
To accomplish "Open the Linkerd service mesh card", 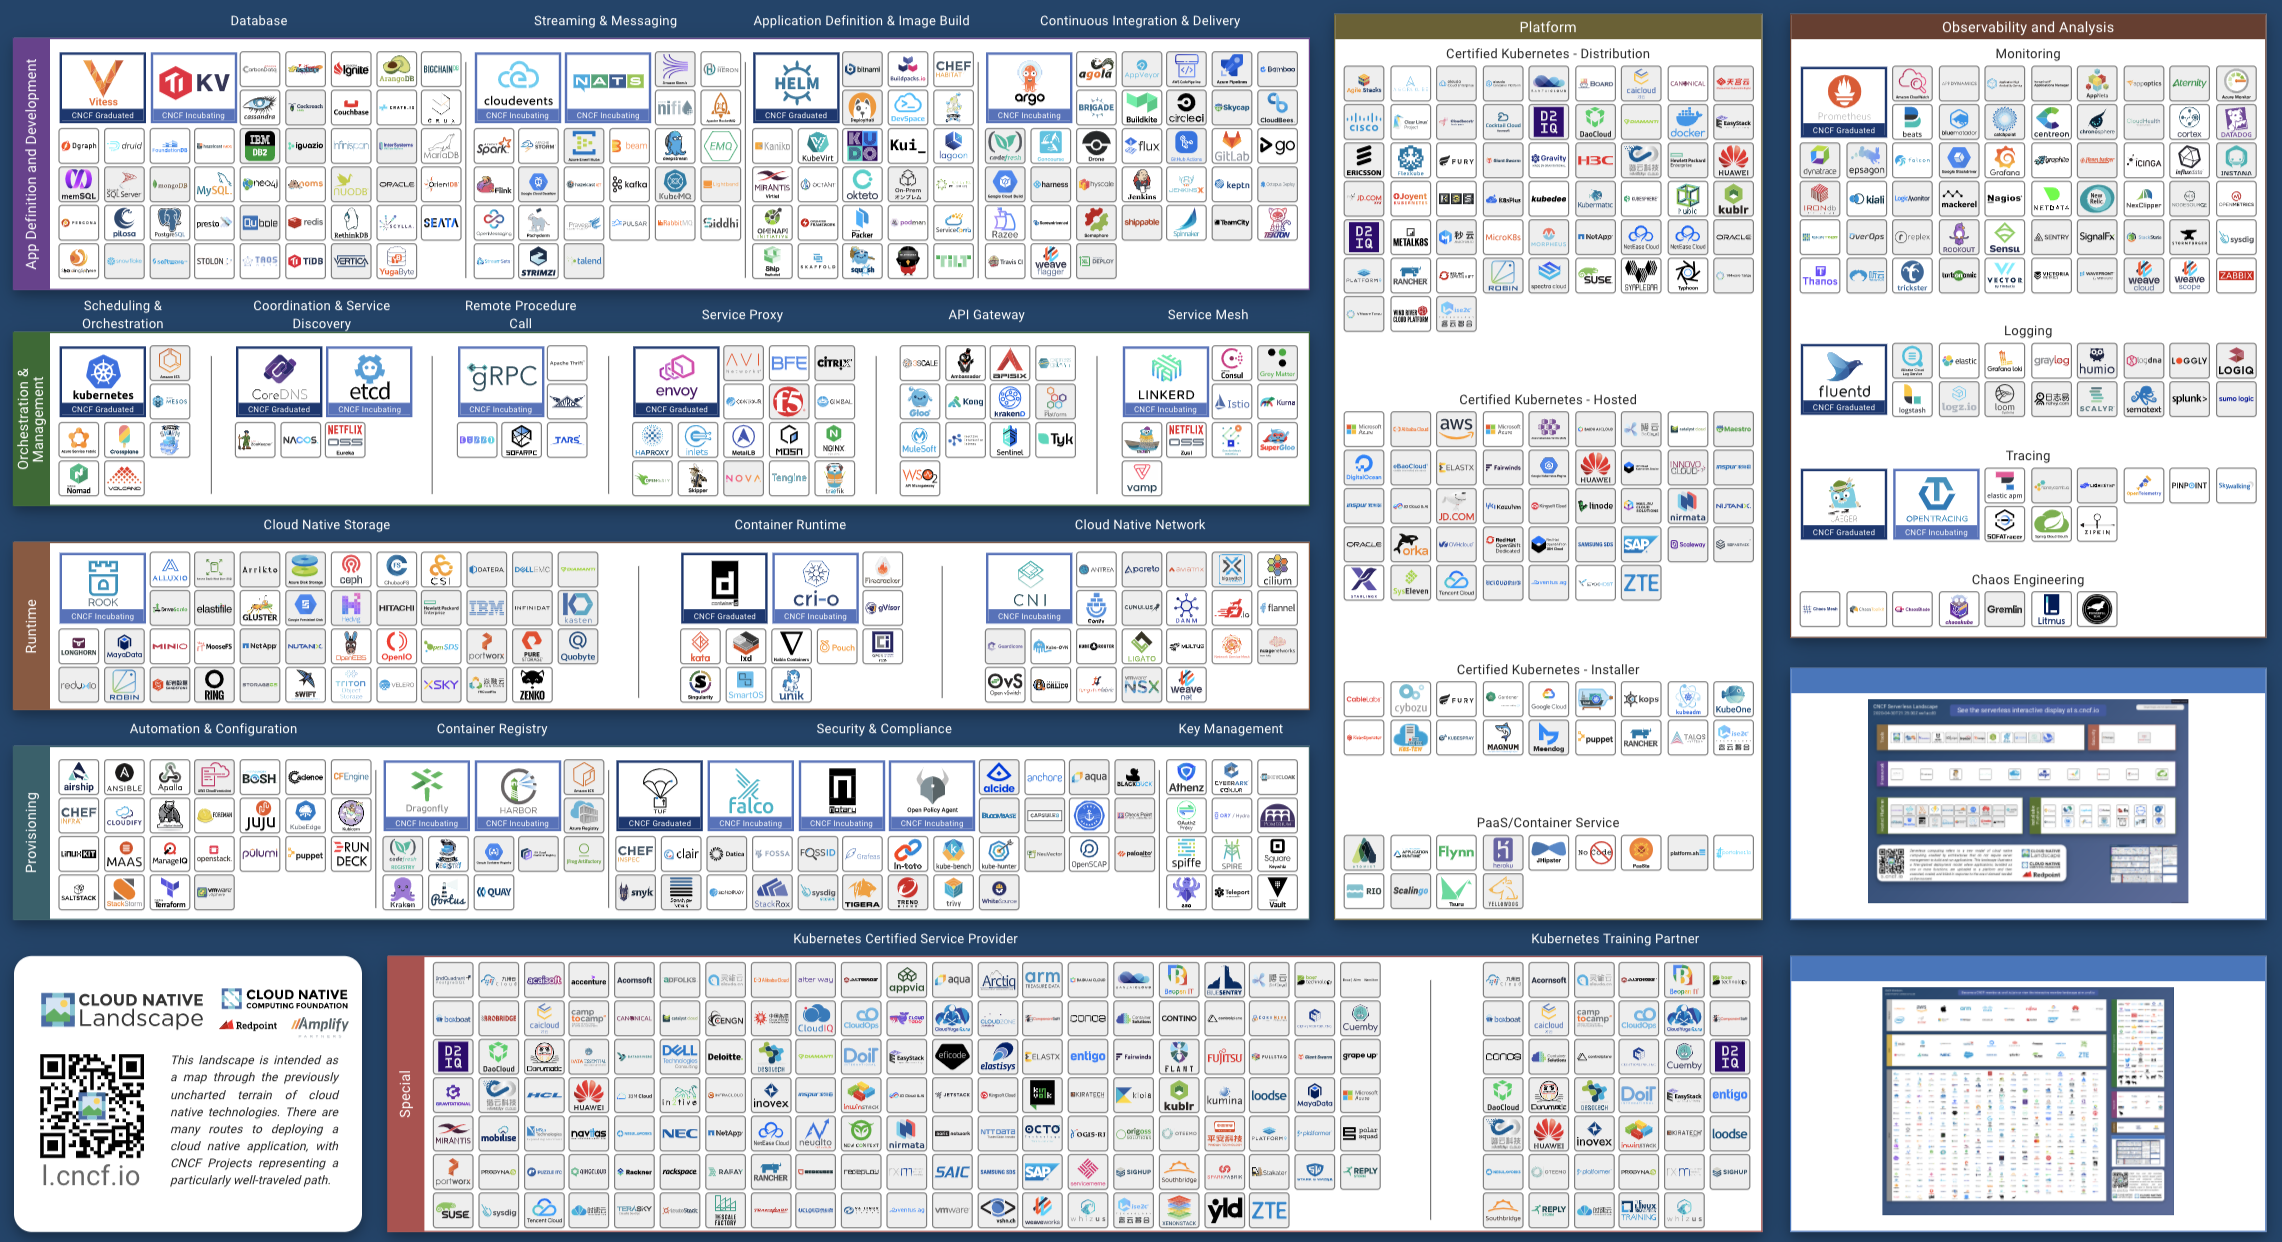I will (x=1165, y=380).
